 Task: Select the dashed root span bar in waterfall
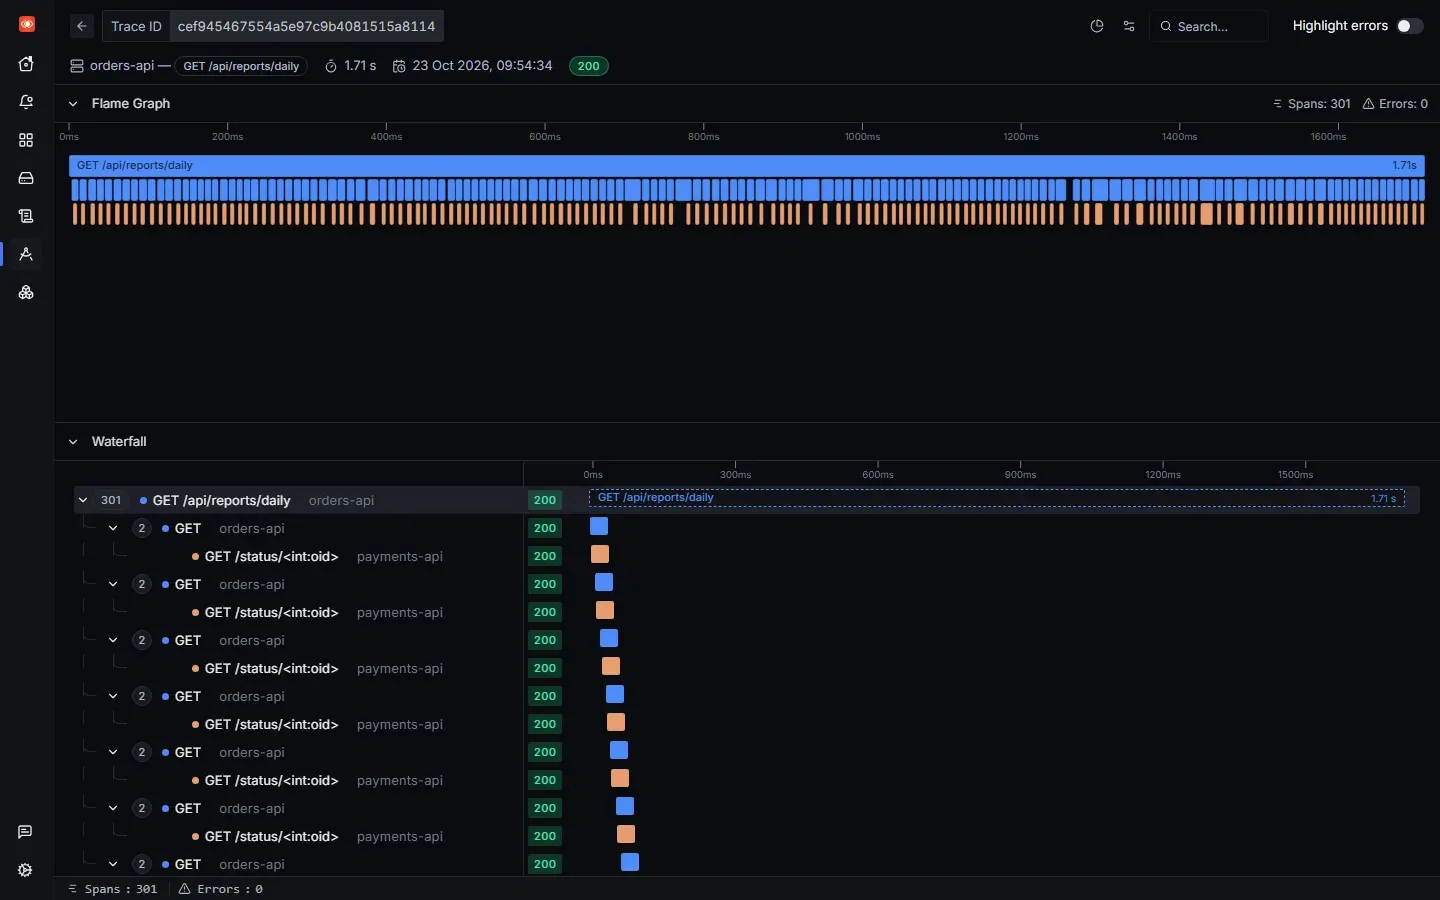point(997,498)
